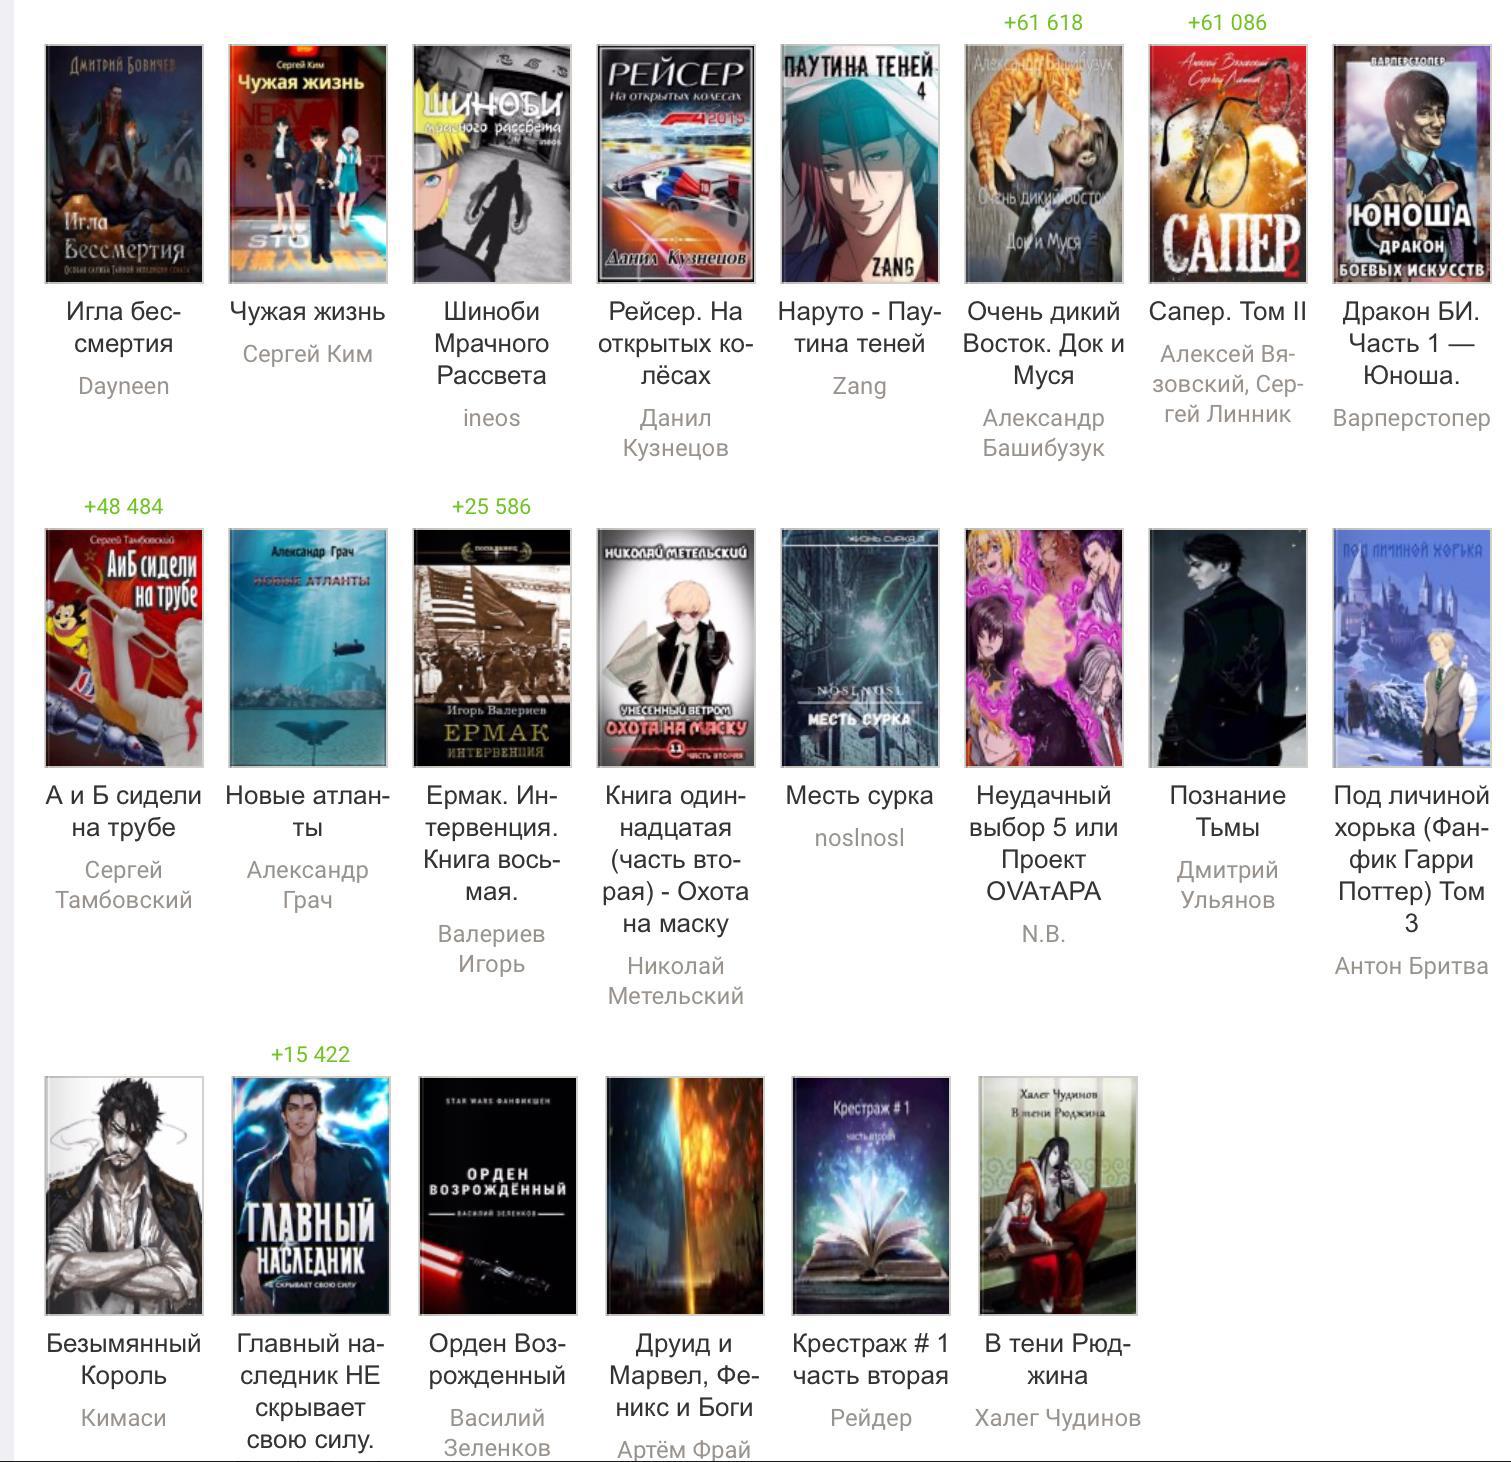The width and height of the screenshot is (1511, 1462).
Task: Select the 'Шиноби Мрачного Рассвета' cover
Action: (492, 164)
